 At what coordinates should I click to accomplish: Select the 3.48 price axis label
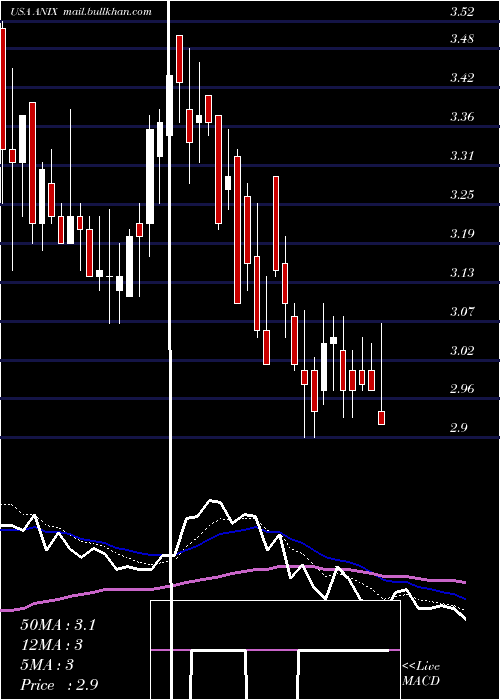[462, 39]
